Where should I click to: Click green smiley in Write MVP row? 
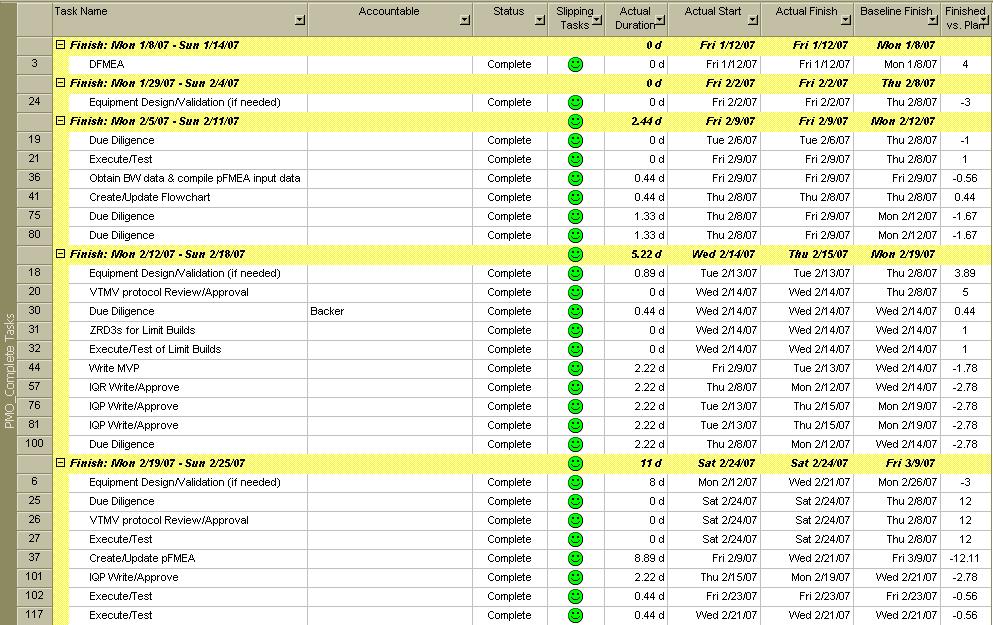point(575,368)
